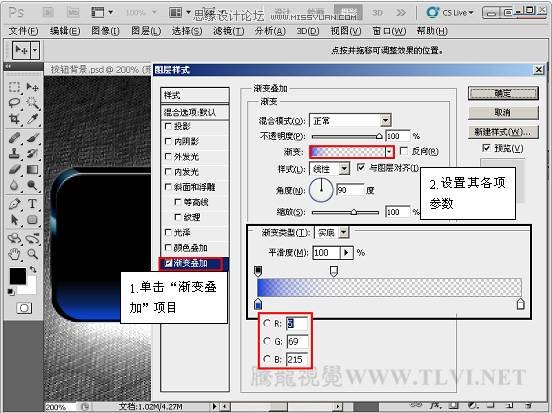Select the History Brush tool
This screenshot has width=552, height=413.
pyautogui.click(x=32, y=154)
